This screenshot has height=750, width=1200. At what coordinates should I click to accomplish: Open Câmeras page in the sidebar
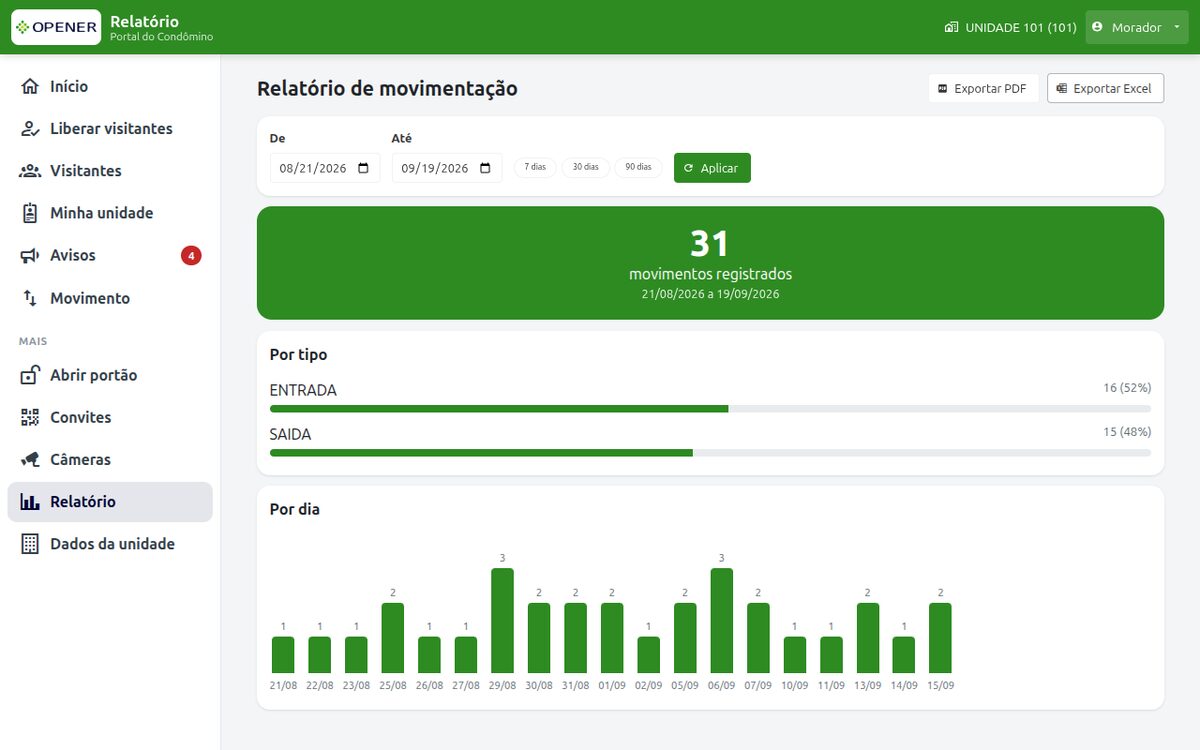[110, 460]
